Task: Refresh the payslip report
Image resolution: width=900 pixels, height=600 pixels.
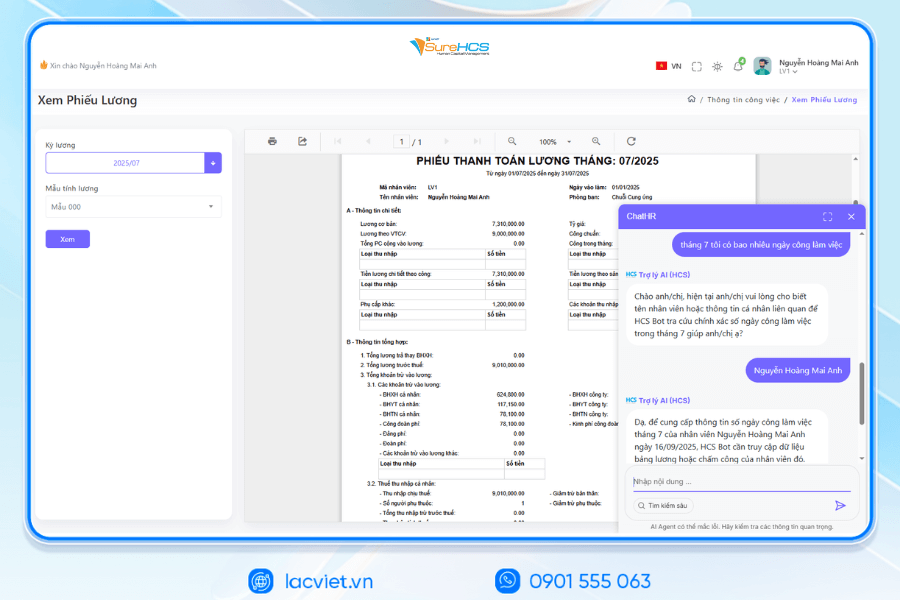Action: (631, 142)
